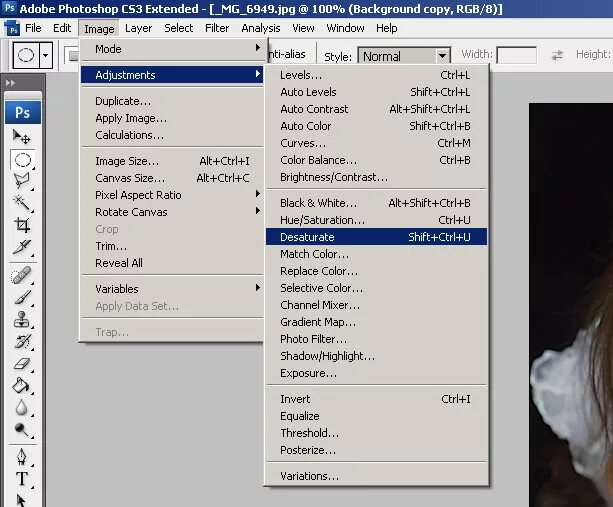Viewport: 613px width, 507px height.
Task: Apply Auto Color
Action: click(376, 126)
